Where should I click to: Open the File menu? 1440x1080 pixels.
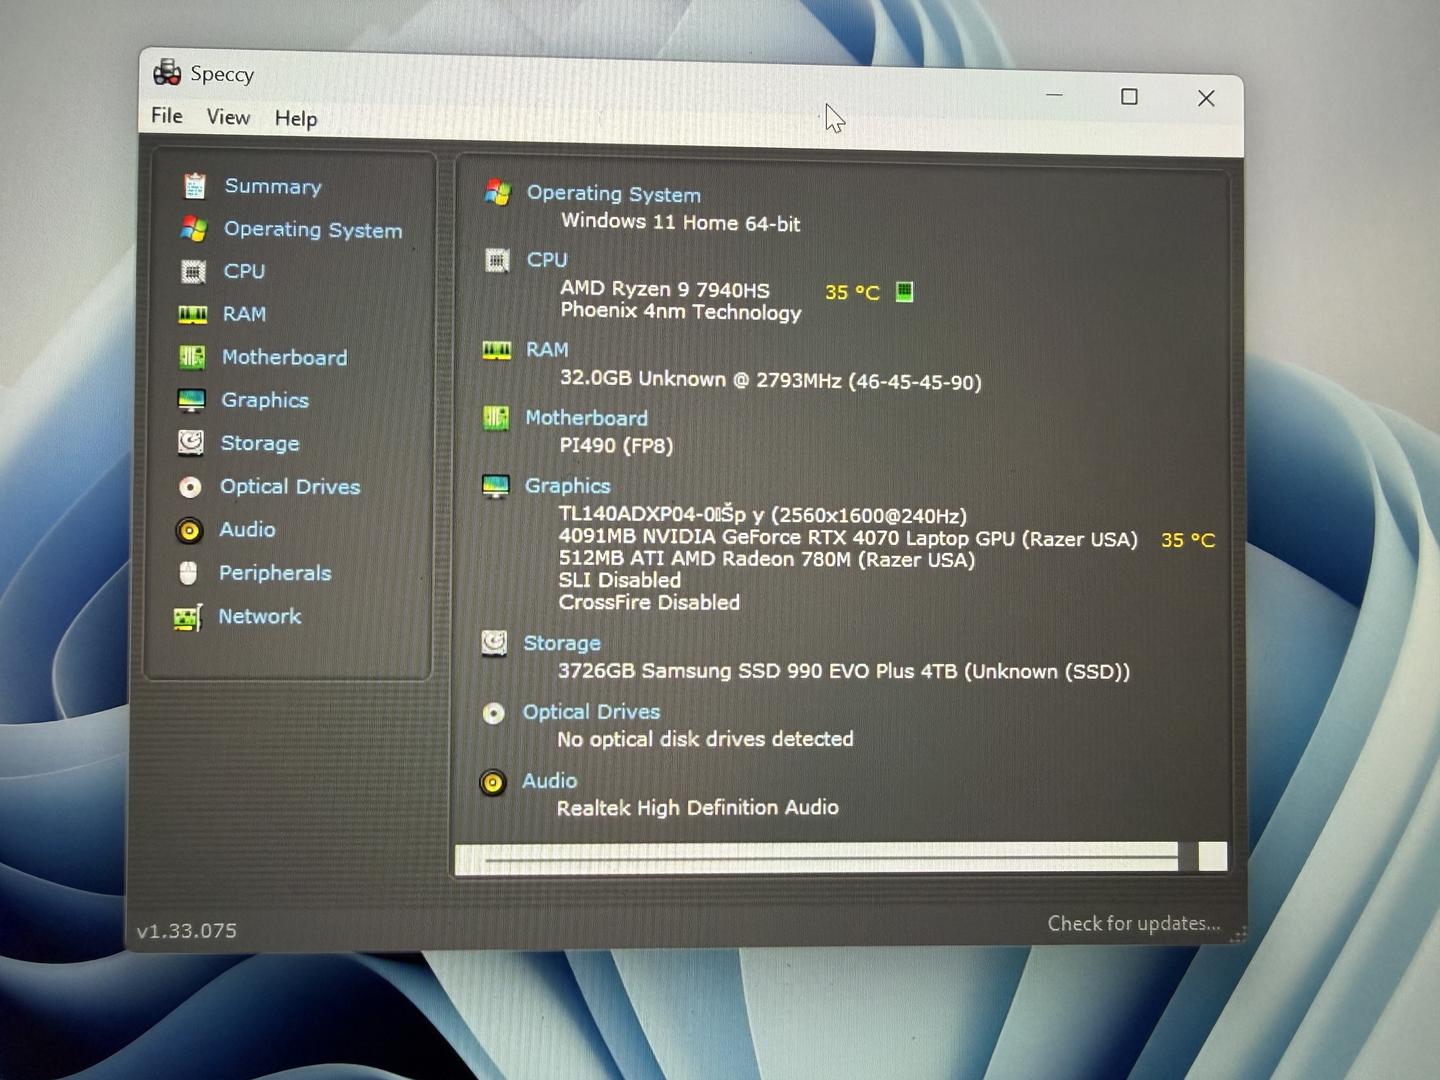(167, 116)
